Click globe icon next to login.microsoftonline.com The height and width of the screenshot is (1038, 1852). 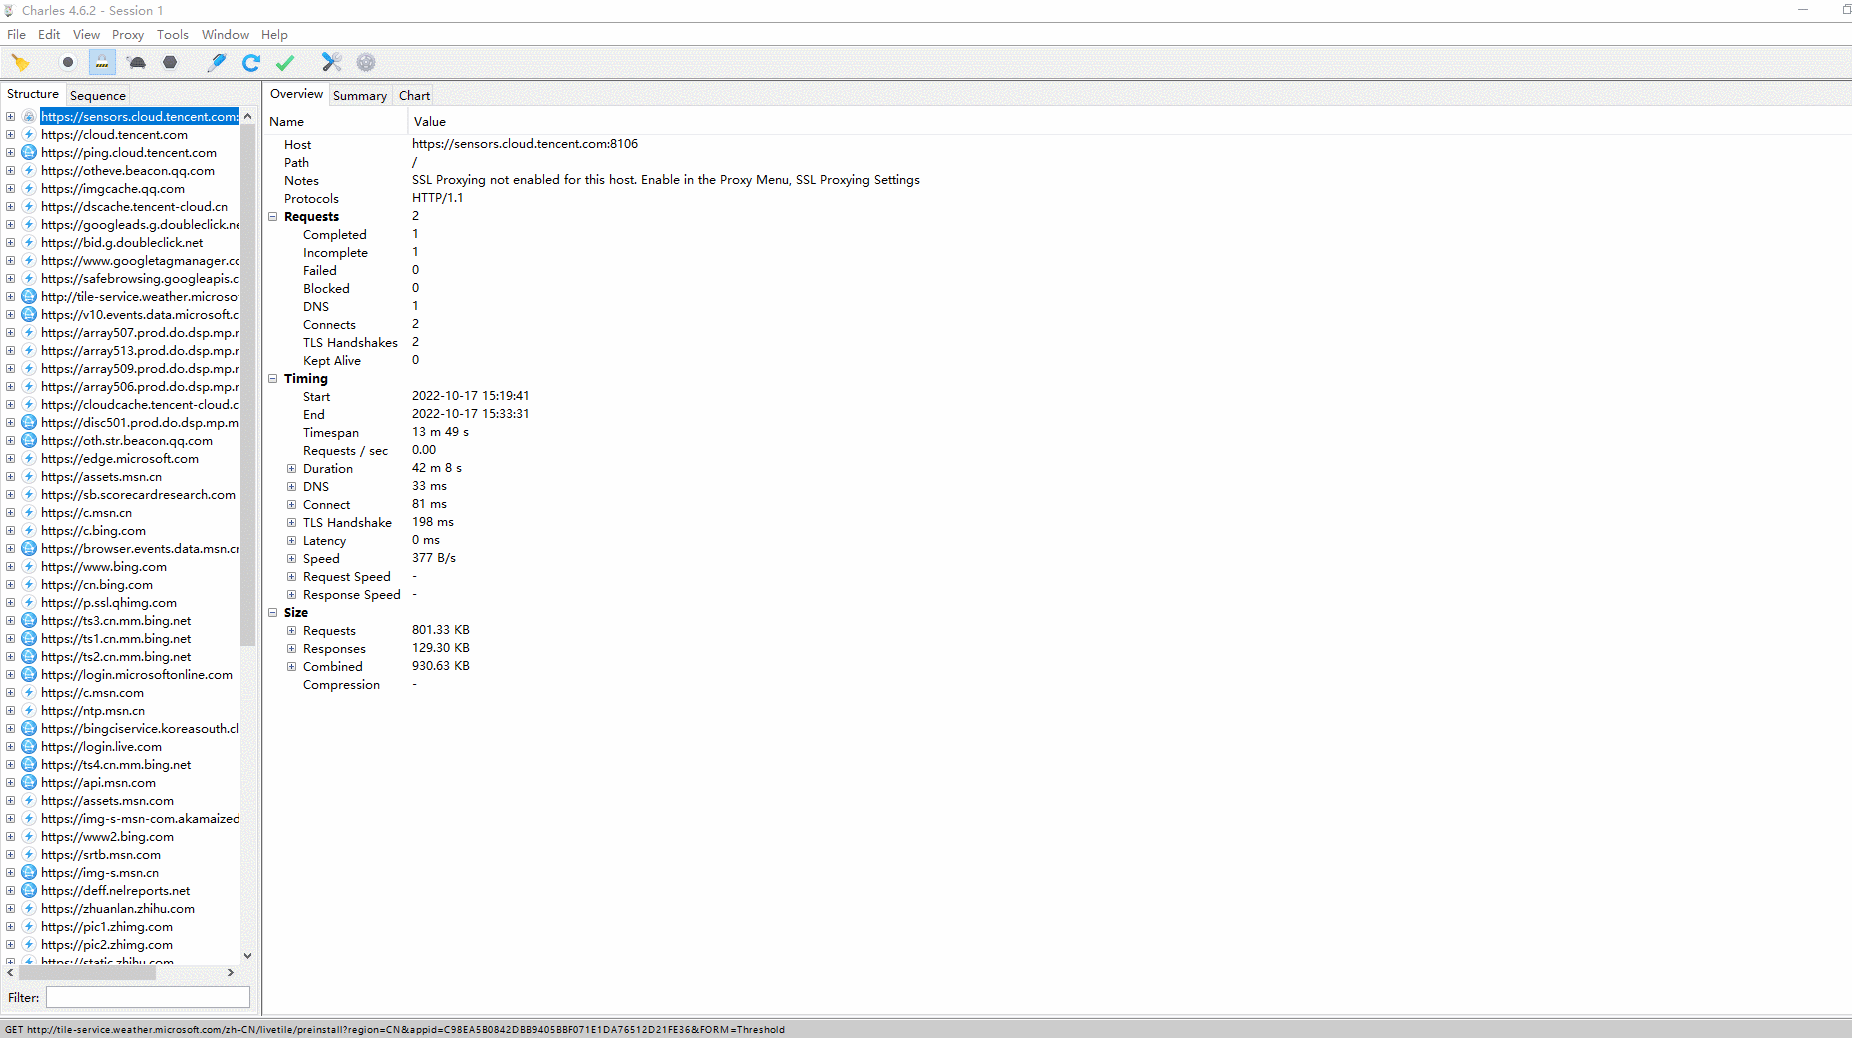29,675
